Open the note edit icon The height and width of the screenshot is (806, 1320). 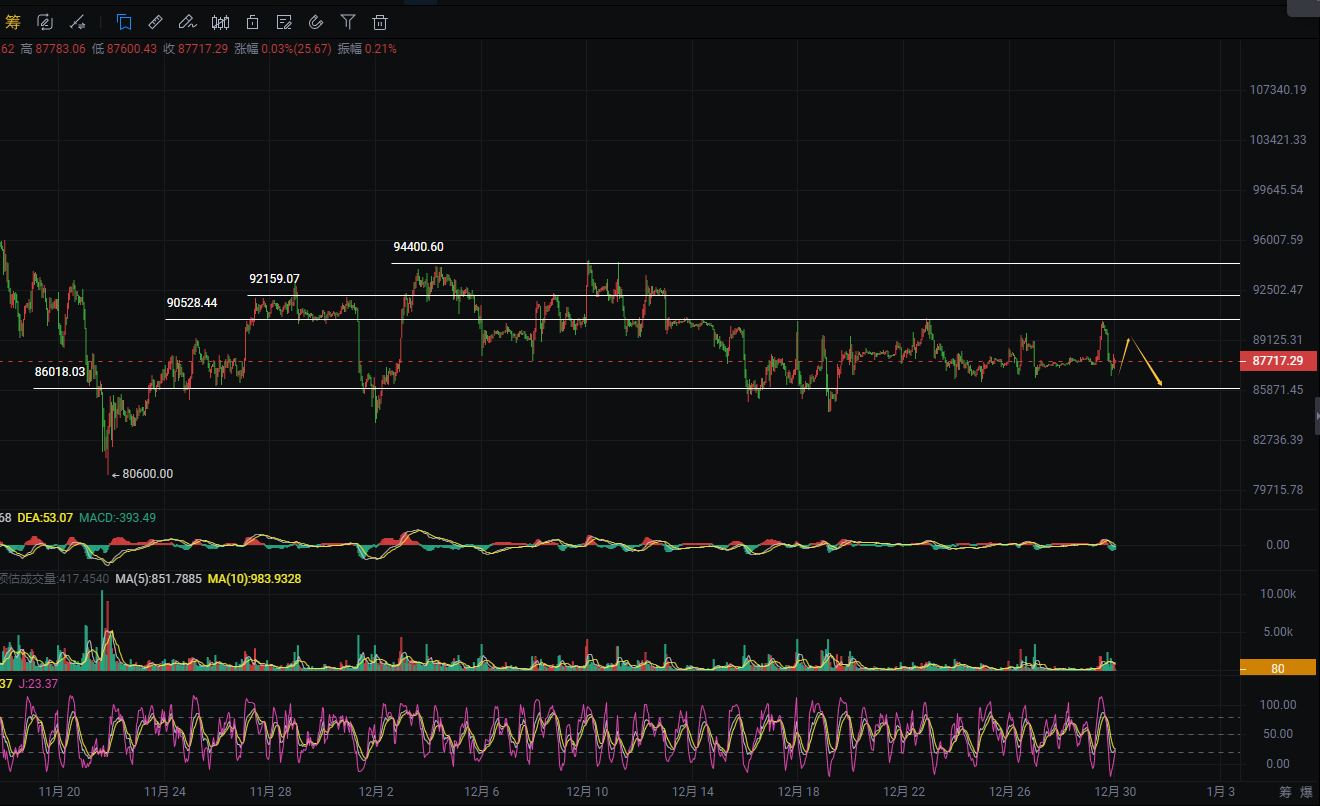click(284, 22)
